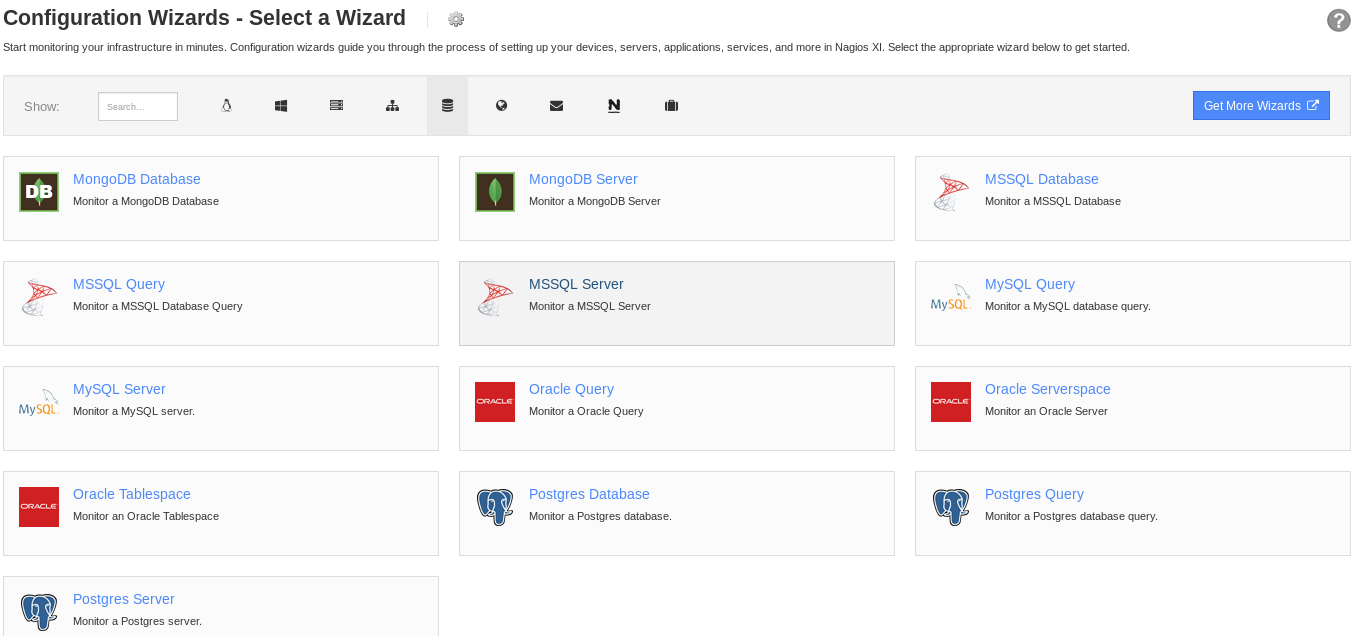This screenshot has height=636, width=1358.
Task: Click the 'Monitor a MongoDB Server' description
Action: coord(595,201)
